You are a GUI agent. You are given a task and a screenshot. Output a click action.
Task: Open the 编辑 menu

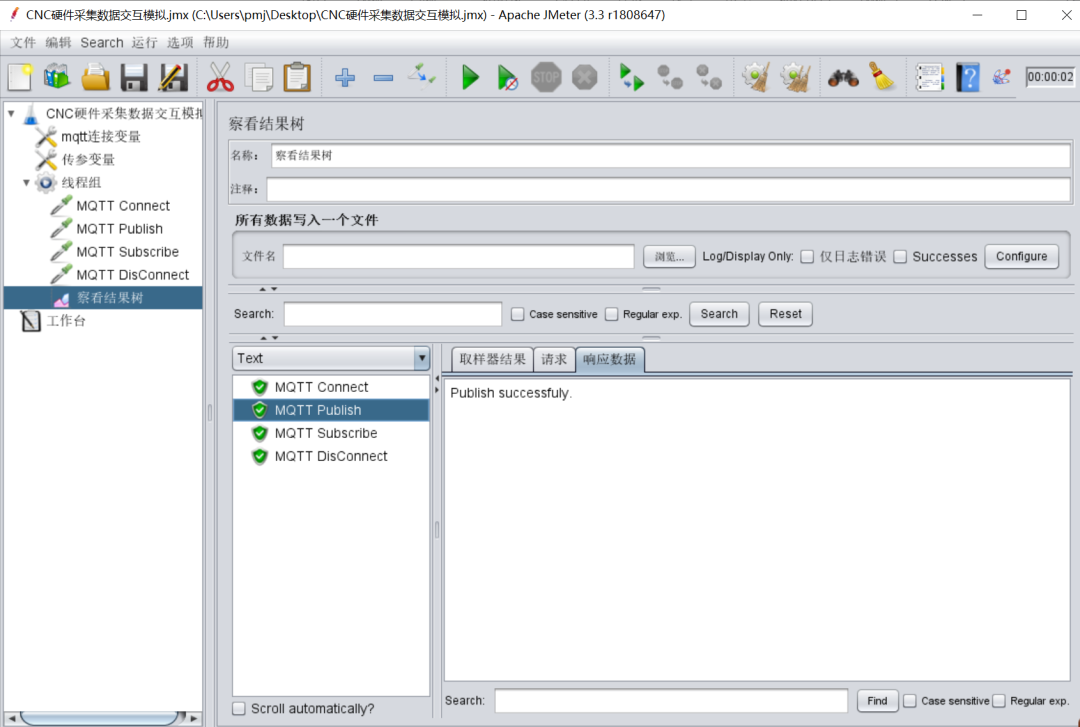pos(59,43)
